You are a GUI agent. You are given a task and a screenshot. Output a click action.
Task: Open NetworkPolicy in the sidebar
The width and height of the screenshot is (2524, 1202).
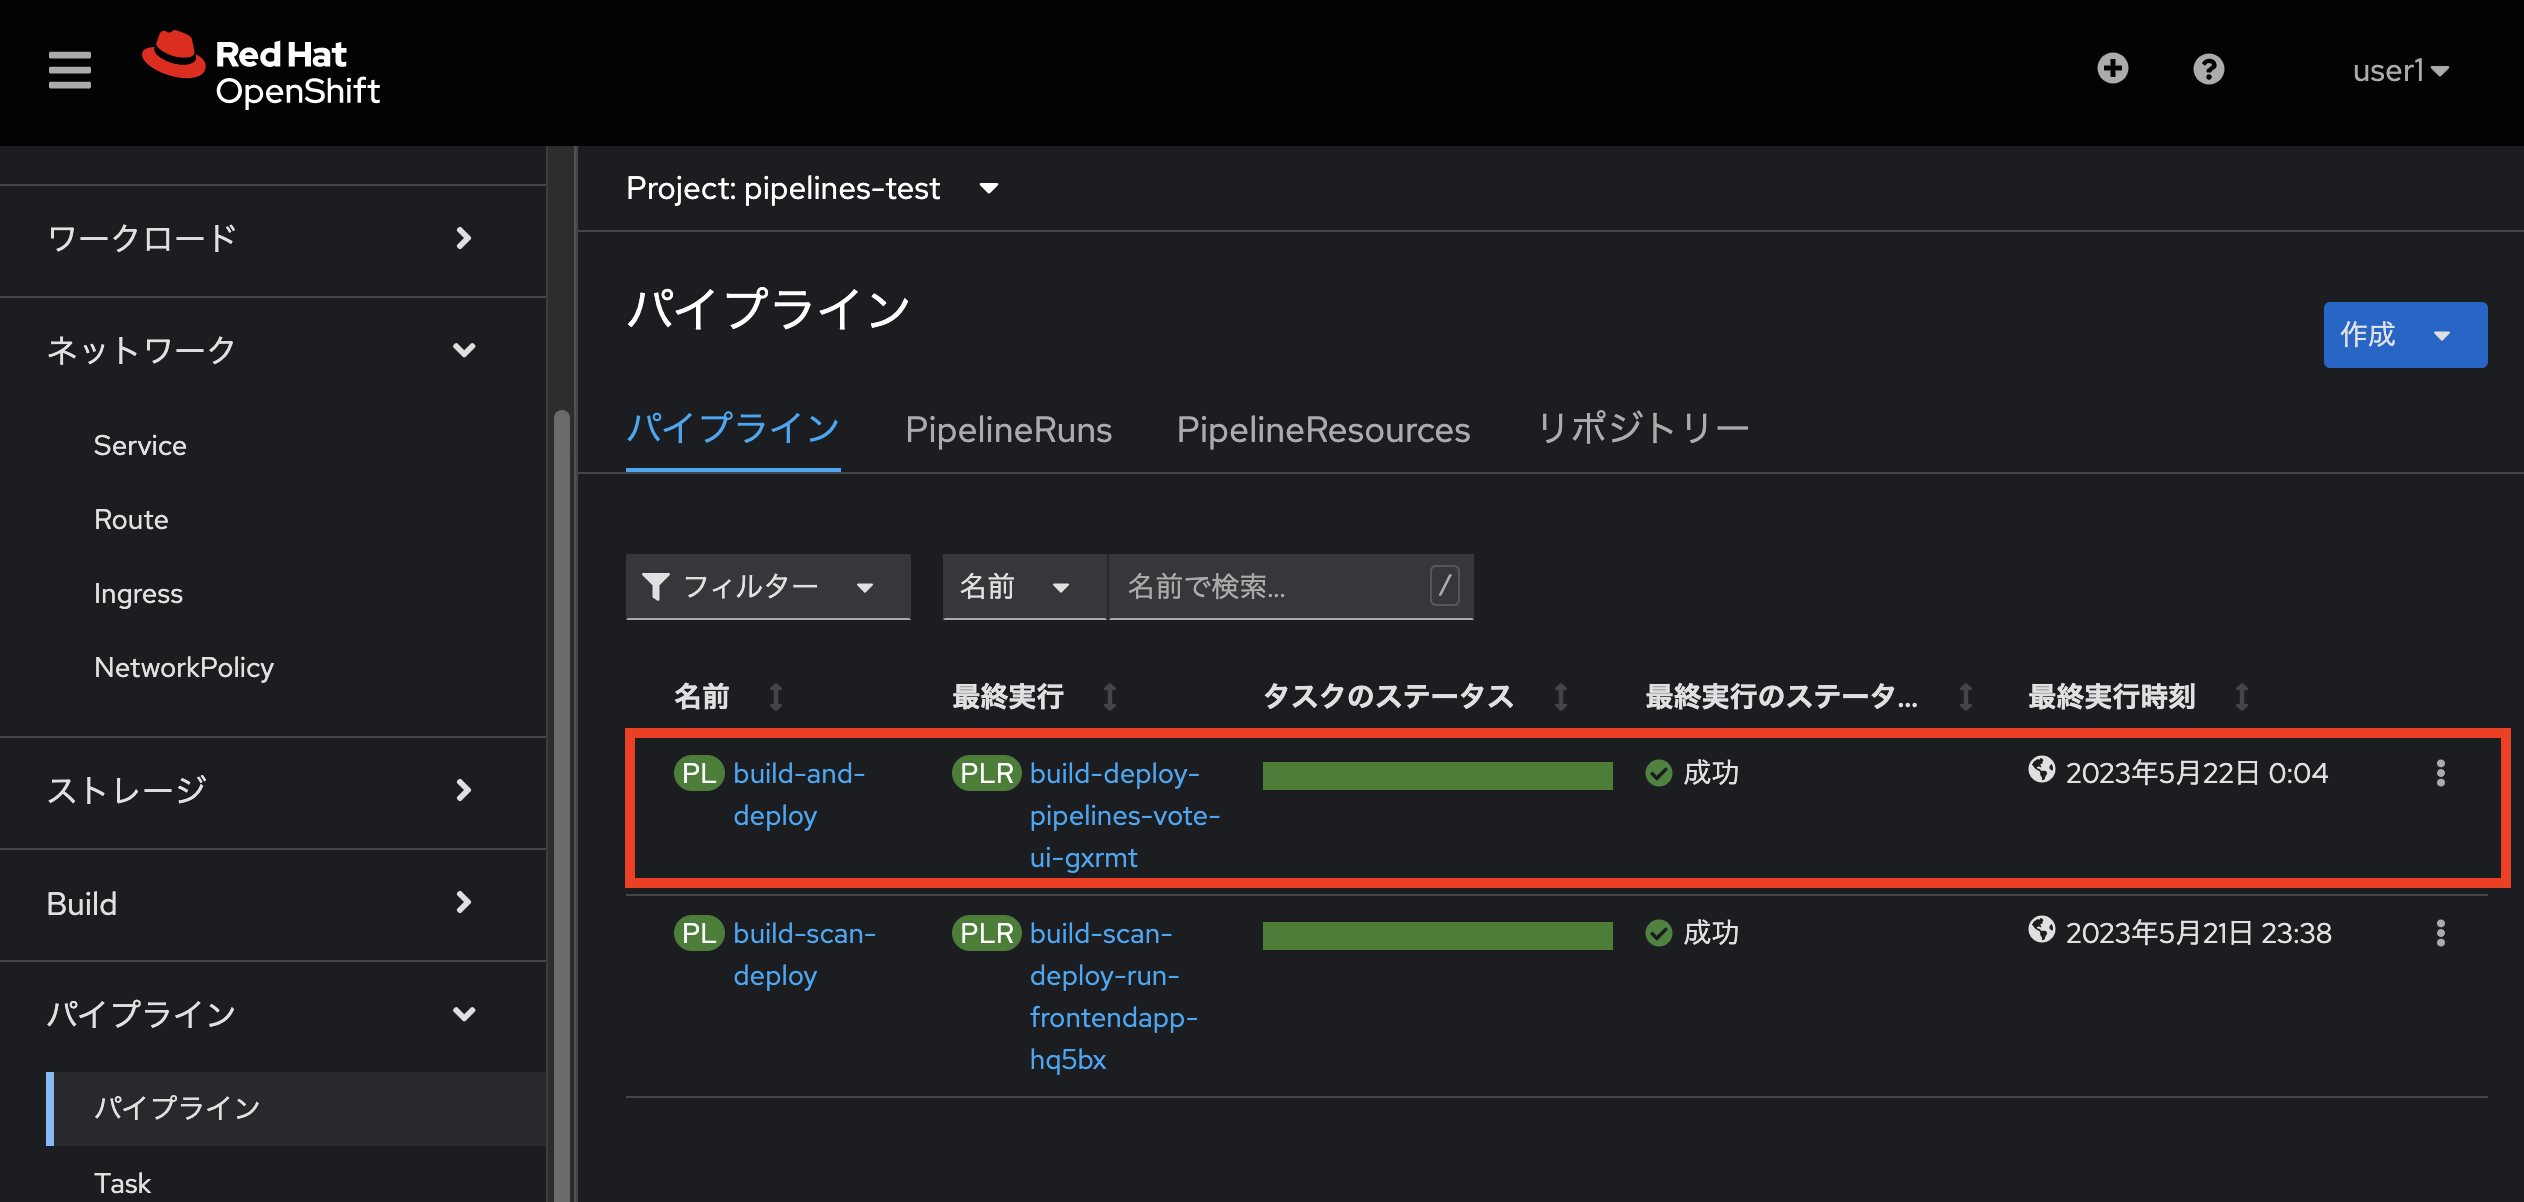click(x=184, y=667)
